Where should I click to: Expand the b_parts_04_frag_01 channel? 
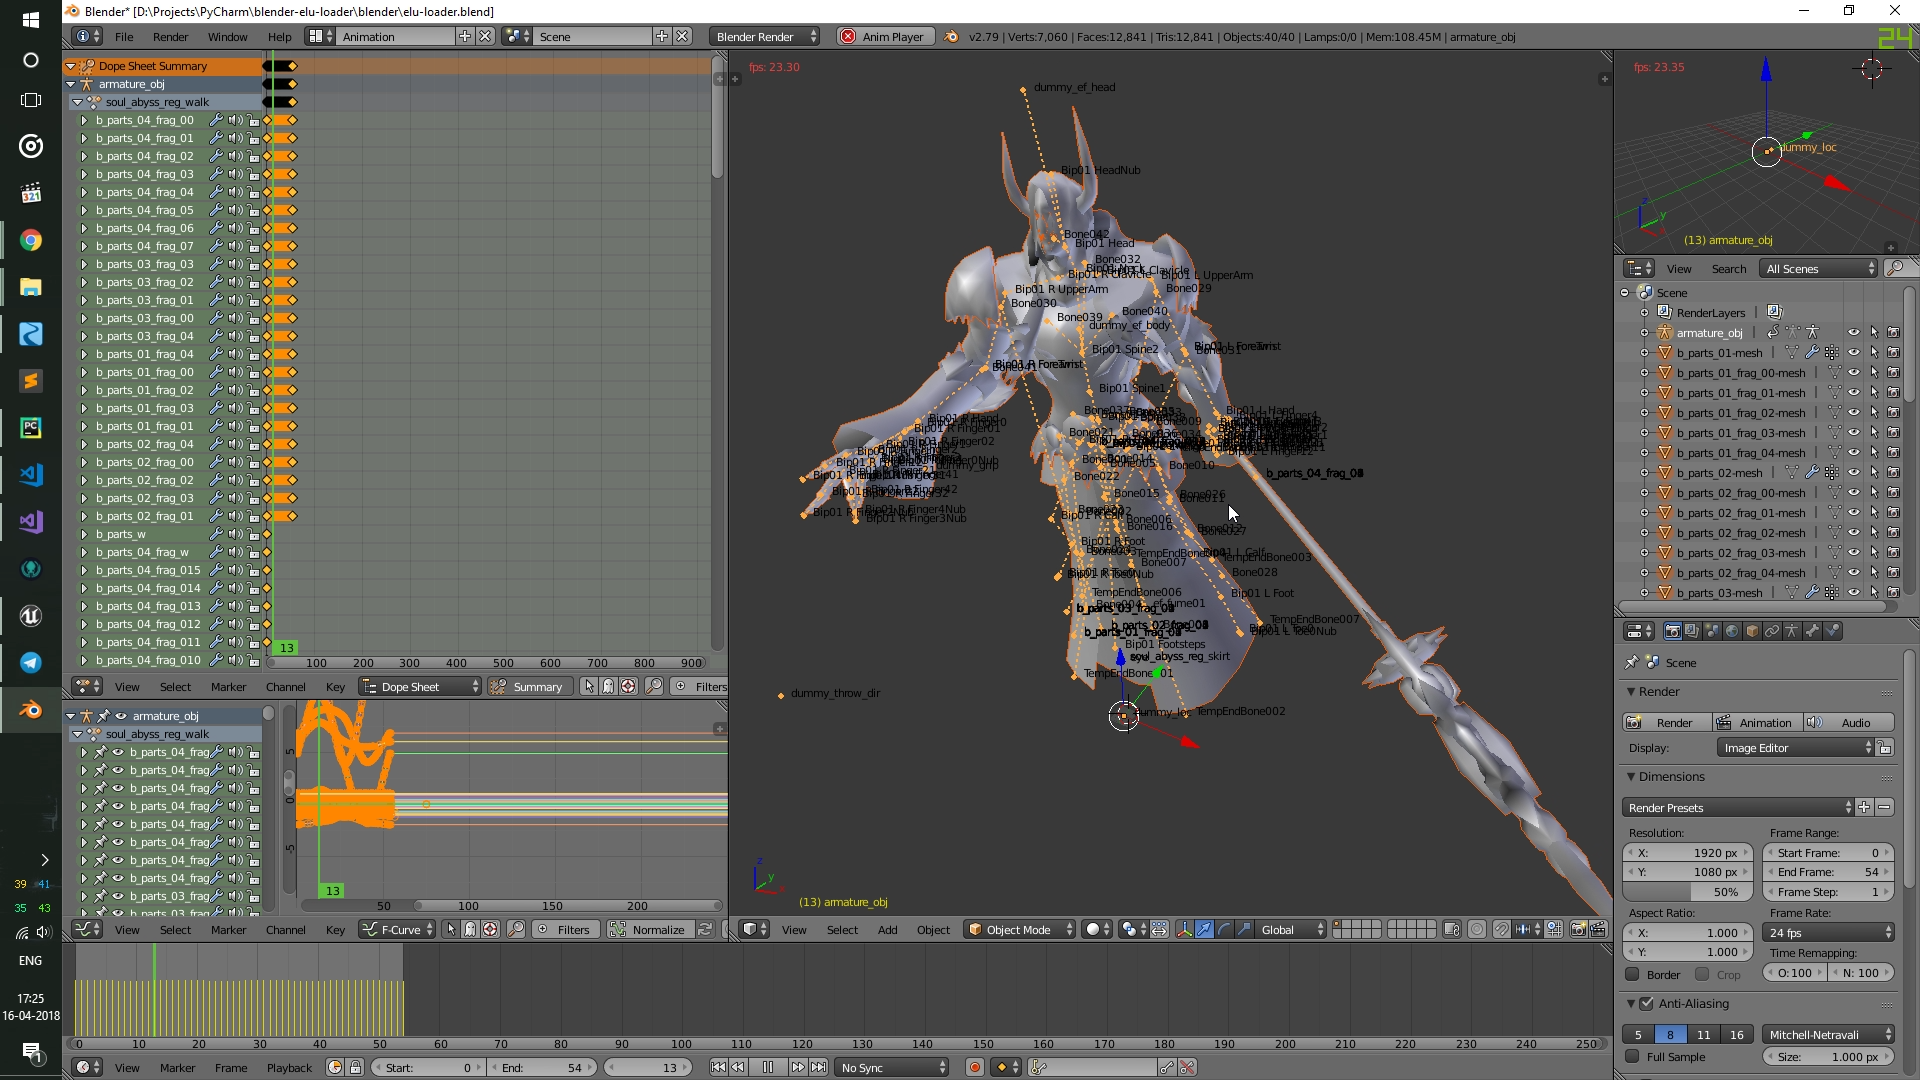coord(84,138)
